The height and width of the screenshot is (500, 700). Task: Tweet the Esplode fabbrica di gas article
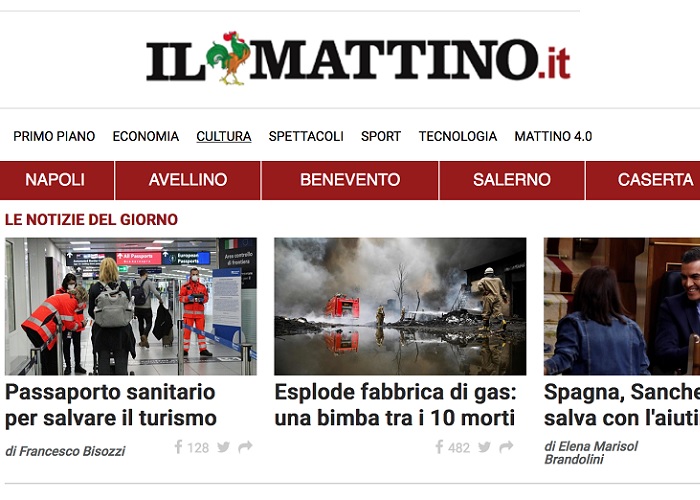point(484,447)
